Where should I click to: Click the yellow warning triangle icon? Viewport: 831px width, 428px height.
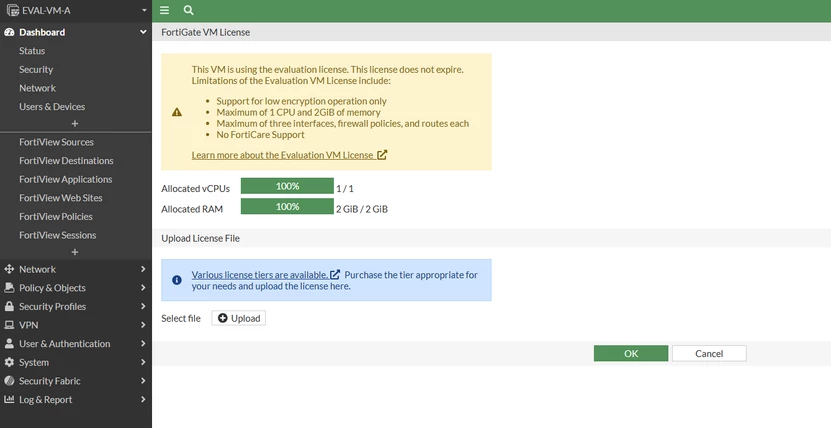177,112
